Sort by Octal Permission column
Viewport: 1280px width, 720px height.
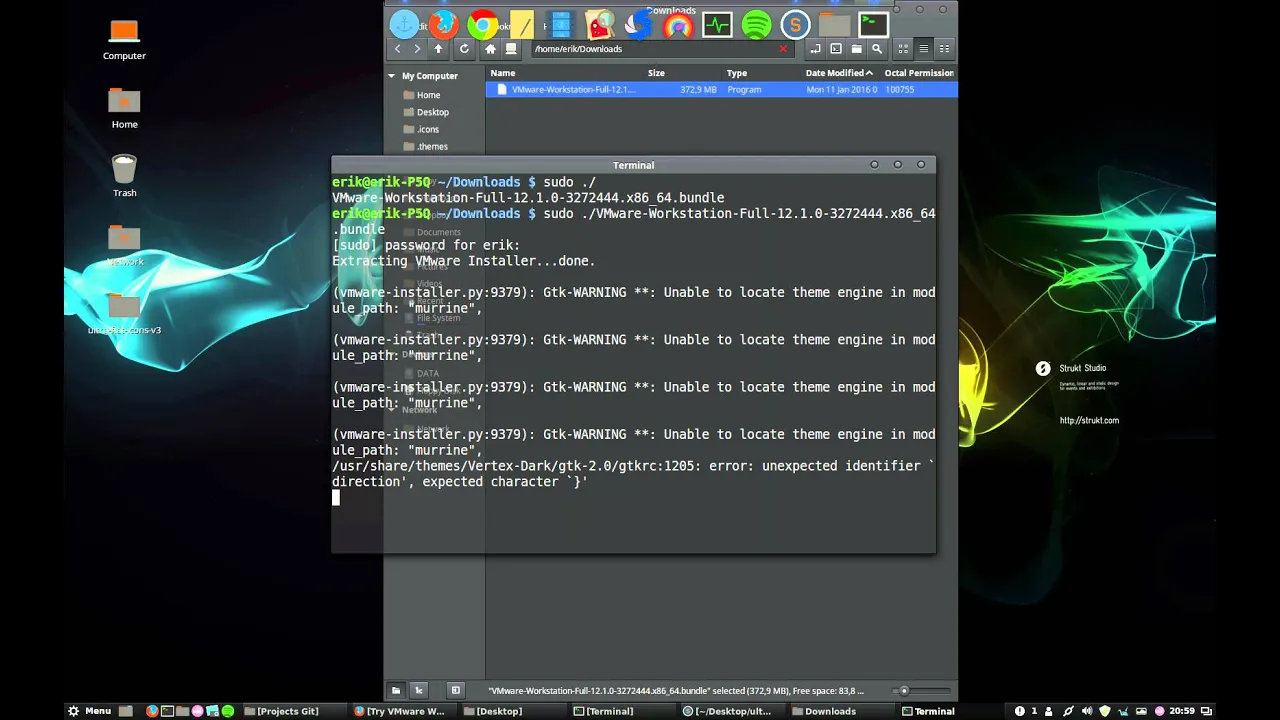919,73
